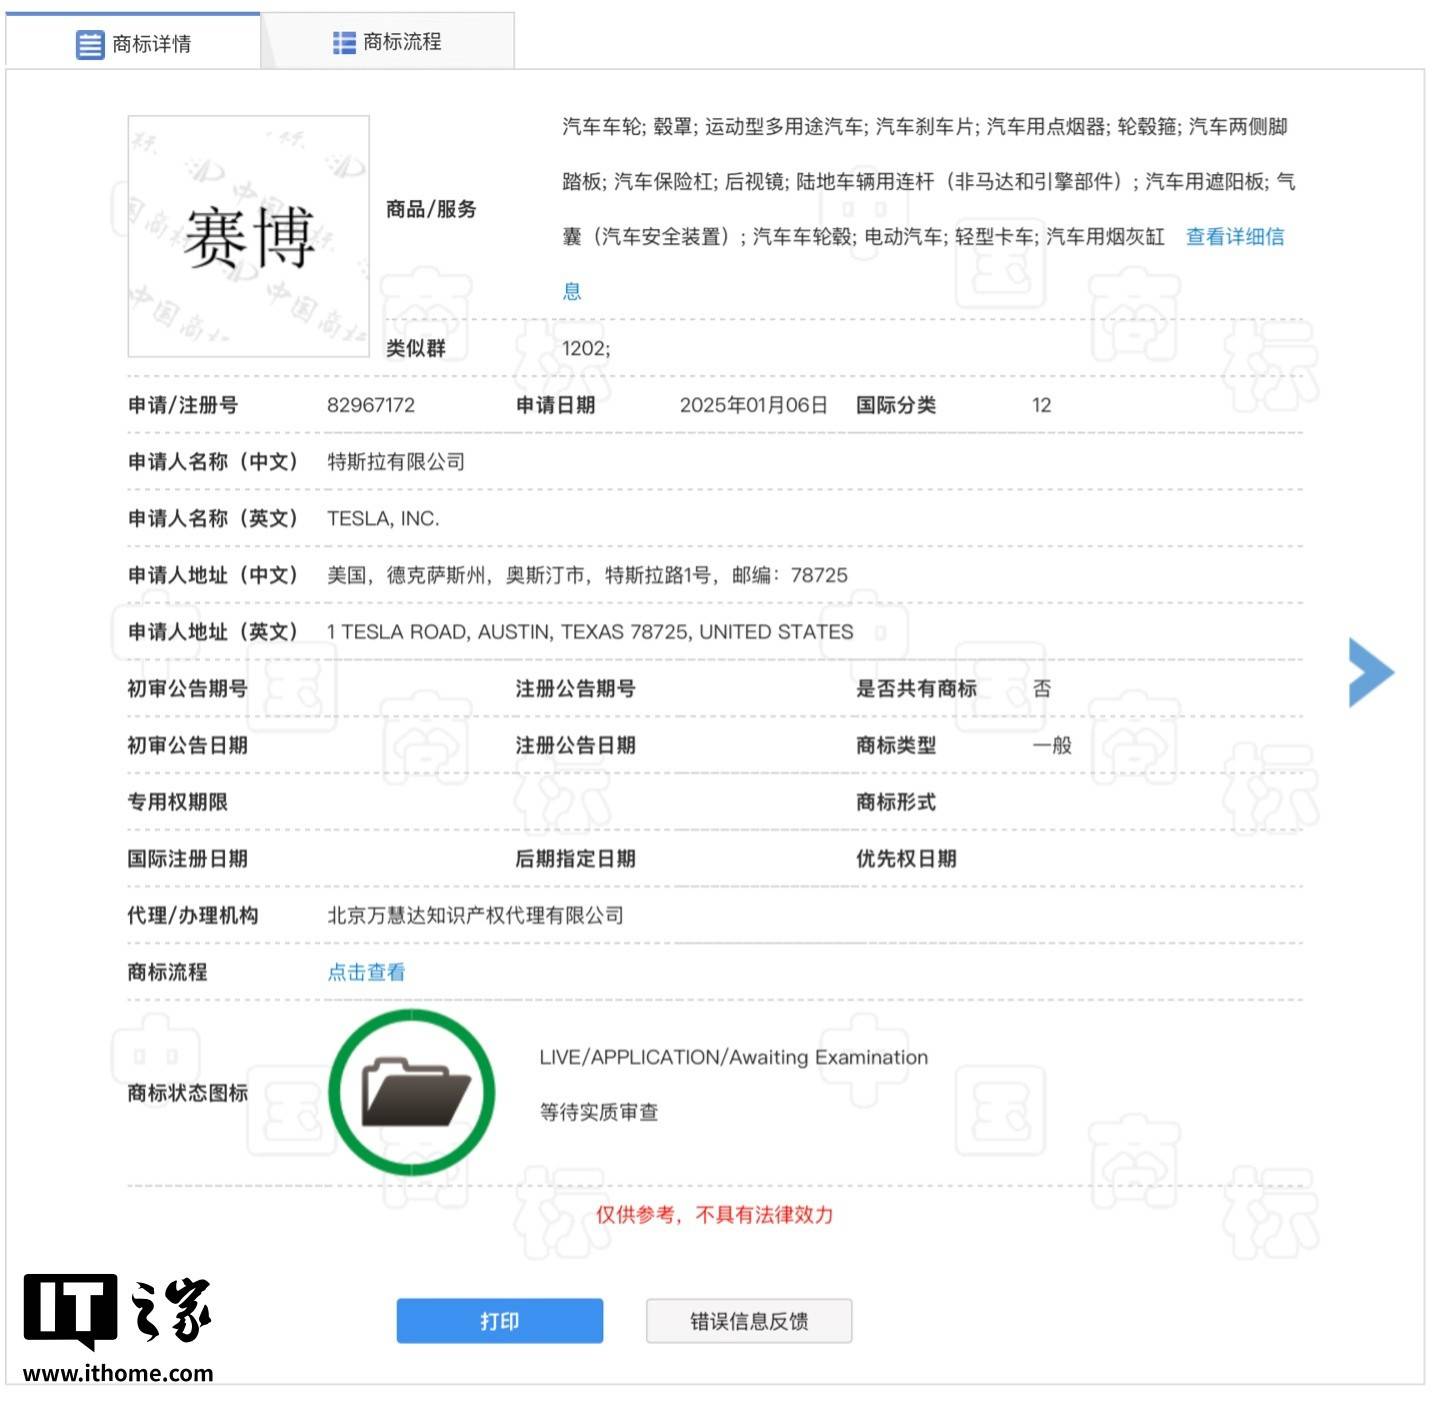This screenshot has height=1401, width=1440.
Task: Switch to the 商标详情 tab label
Action: click(151, 44)
